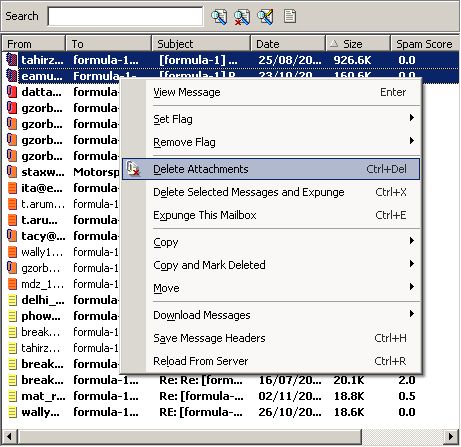Viewport: 461px width, 447px height.
Task: Click the yellow note icon beside delhi_ message
Action: click(x=12, y=300)
